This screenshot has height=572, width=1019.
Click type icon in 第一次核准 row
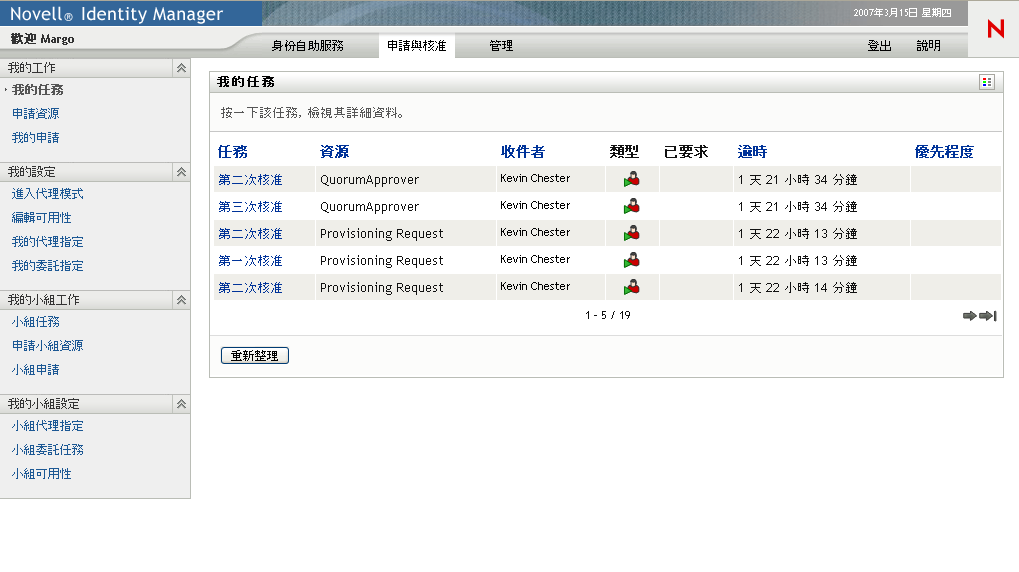pyautogui.click(x=632, y=261)
